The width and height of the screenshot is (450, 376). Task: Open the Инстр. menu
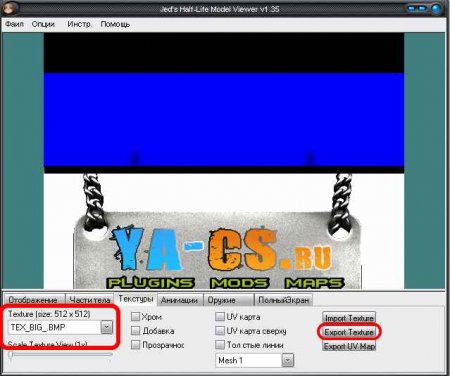(79, 24)
